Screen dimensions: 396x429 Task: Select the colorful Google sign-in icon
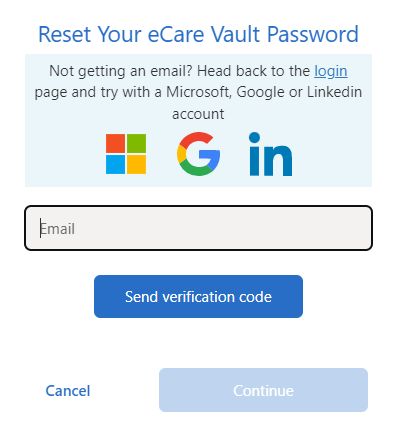coord(198,154)
